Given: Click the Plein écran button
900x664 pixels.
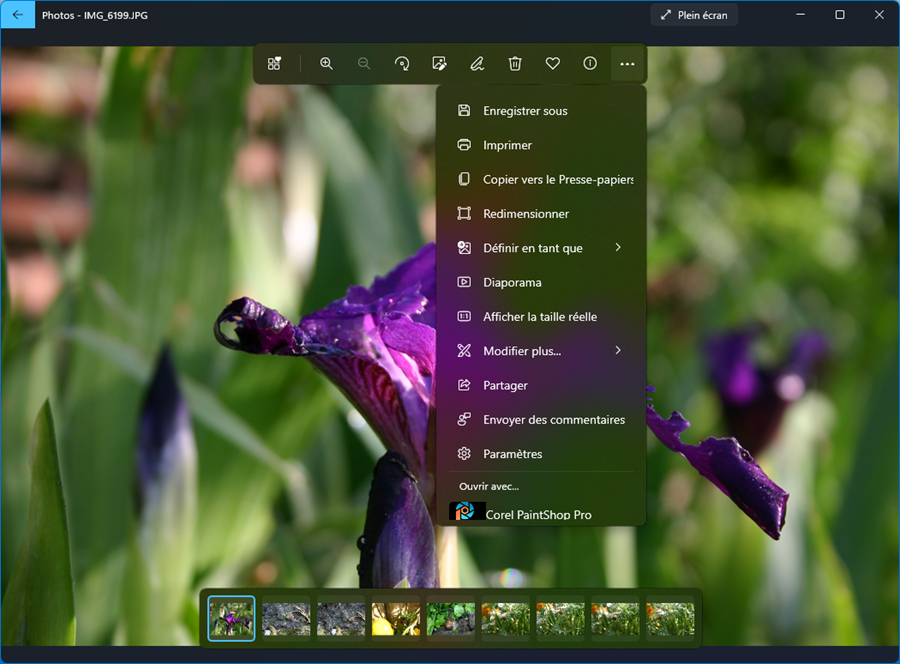Looking at the screenshot, I should (694, 15).
